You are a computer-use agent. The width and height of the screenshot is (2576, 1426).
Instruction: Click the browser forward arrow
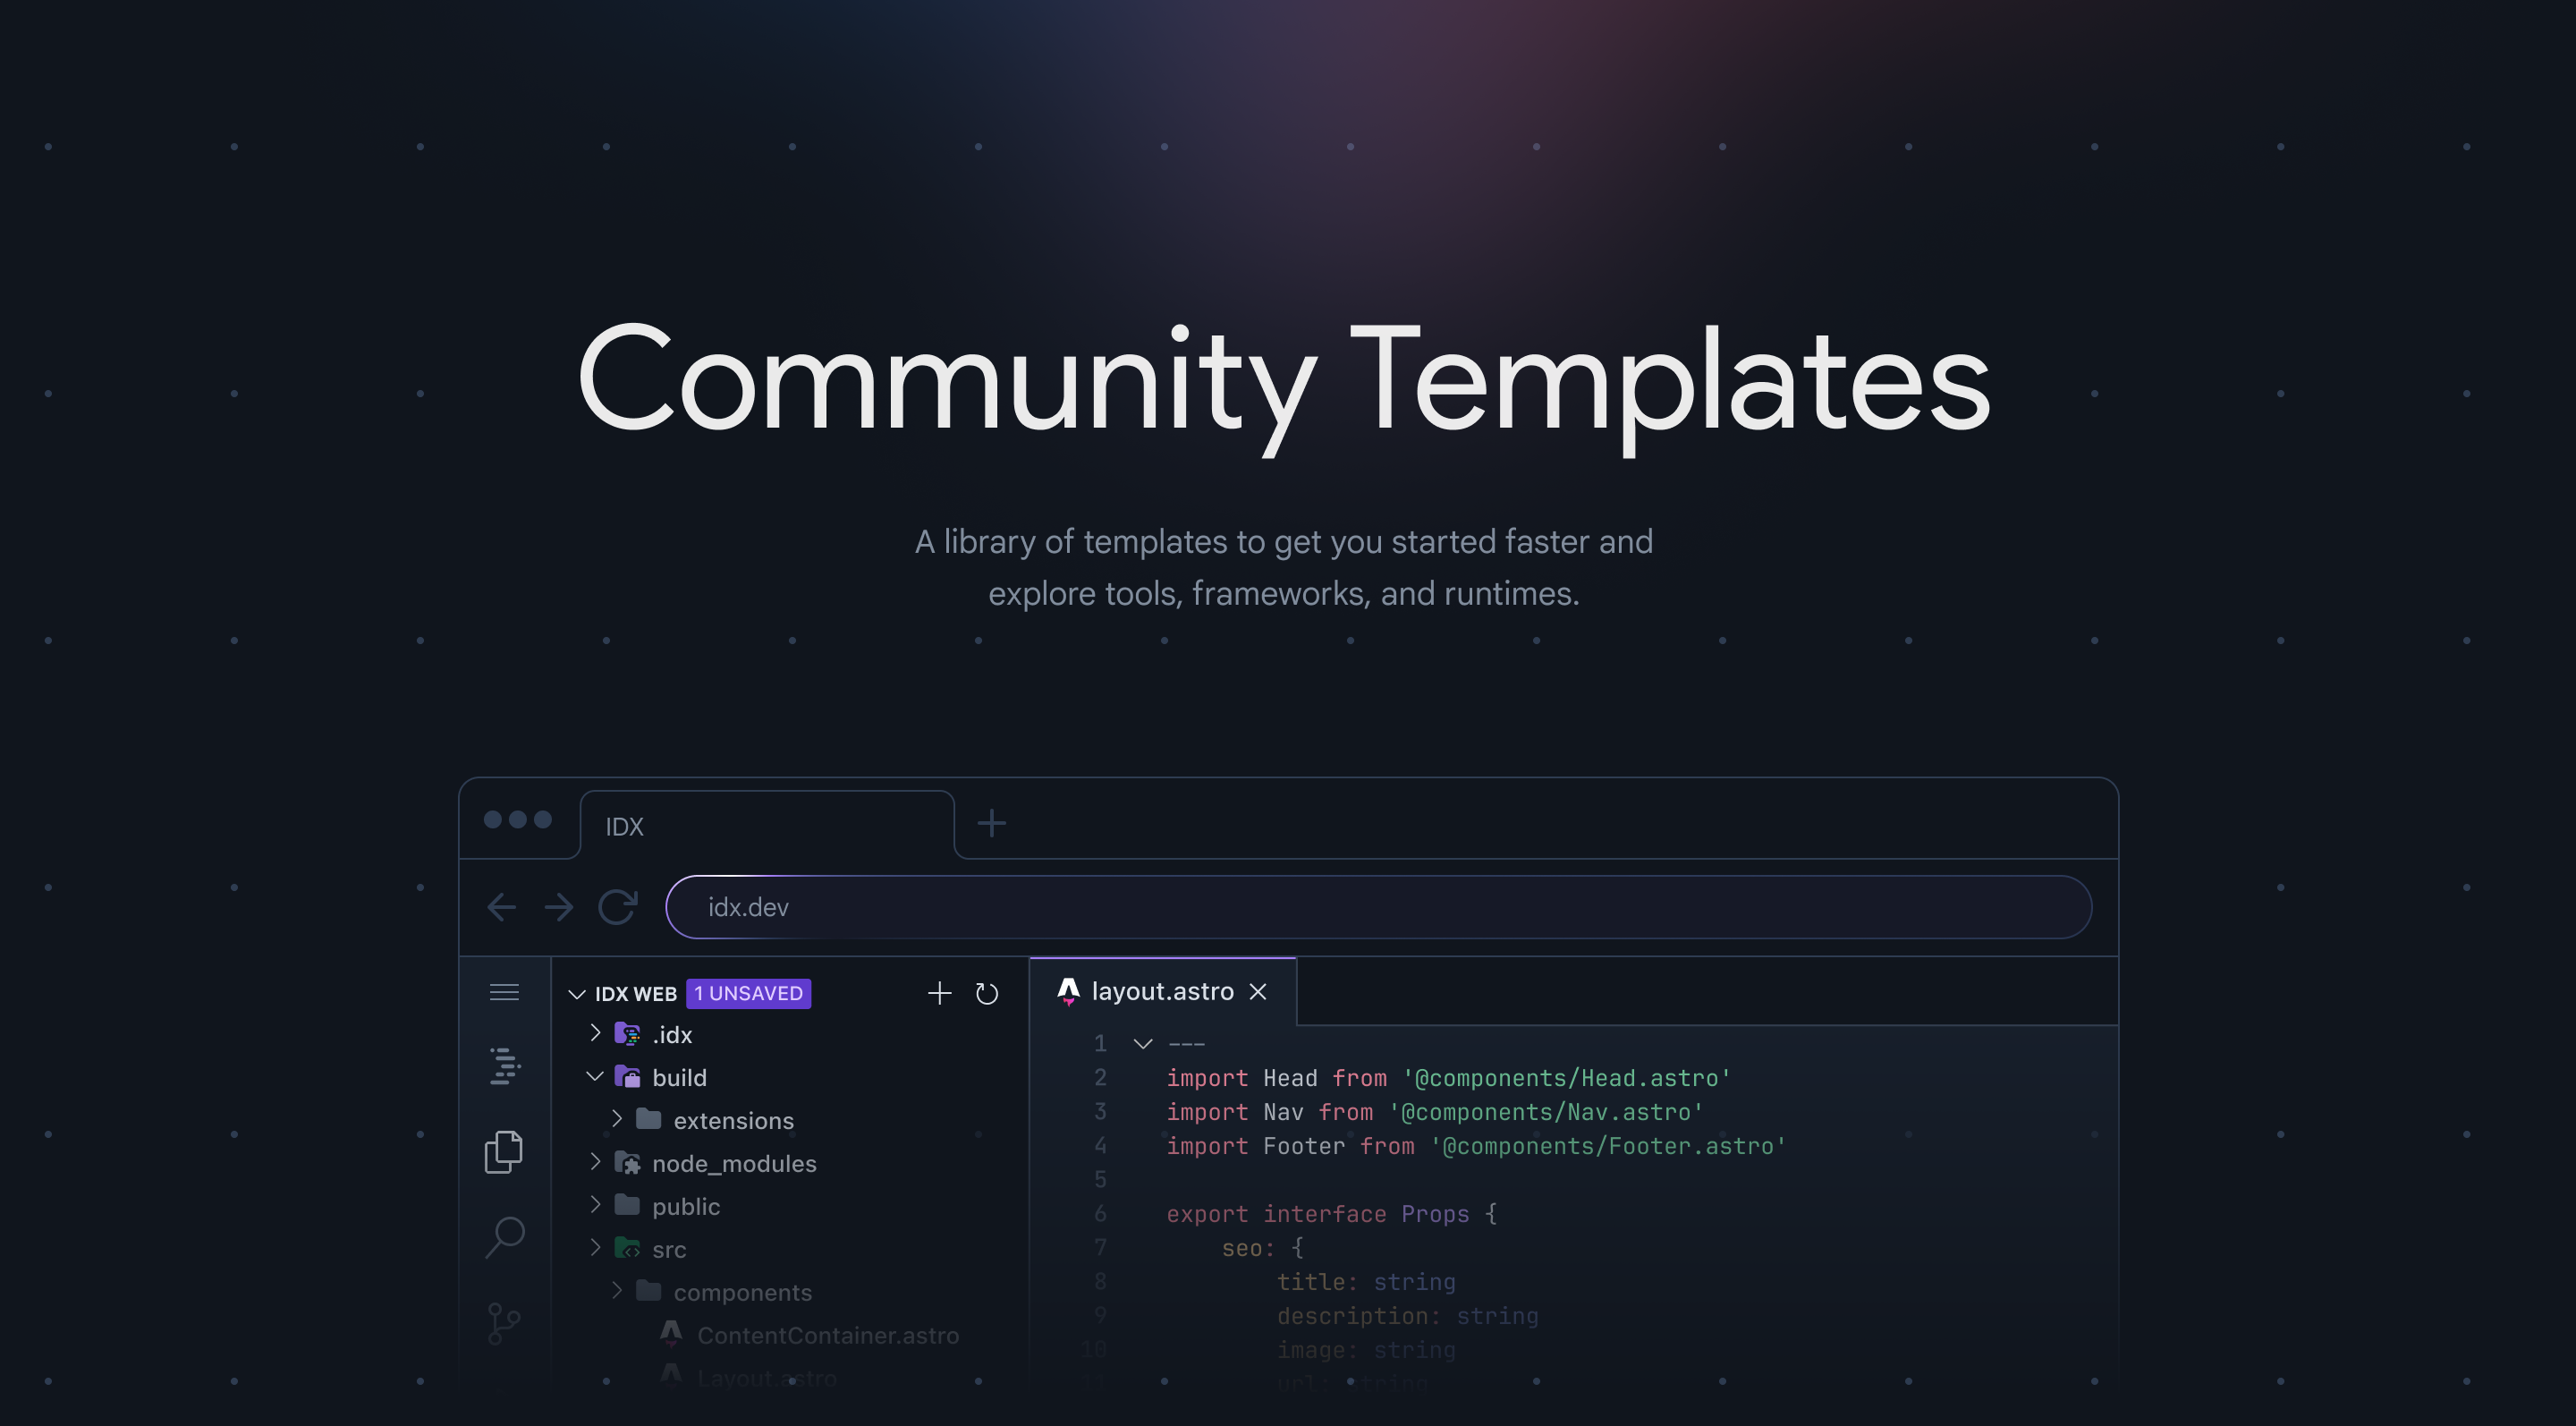pos(559,907)
